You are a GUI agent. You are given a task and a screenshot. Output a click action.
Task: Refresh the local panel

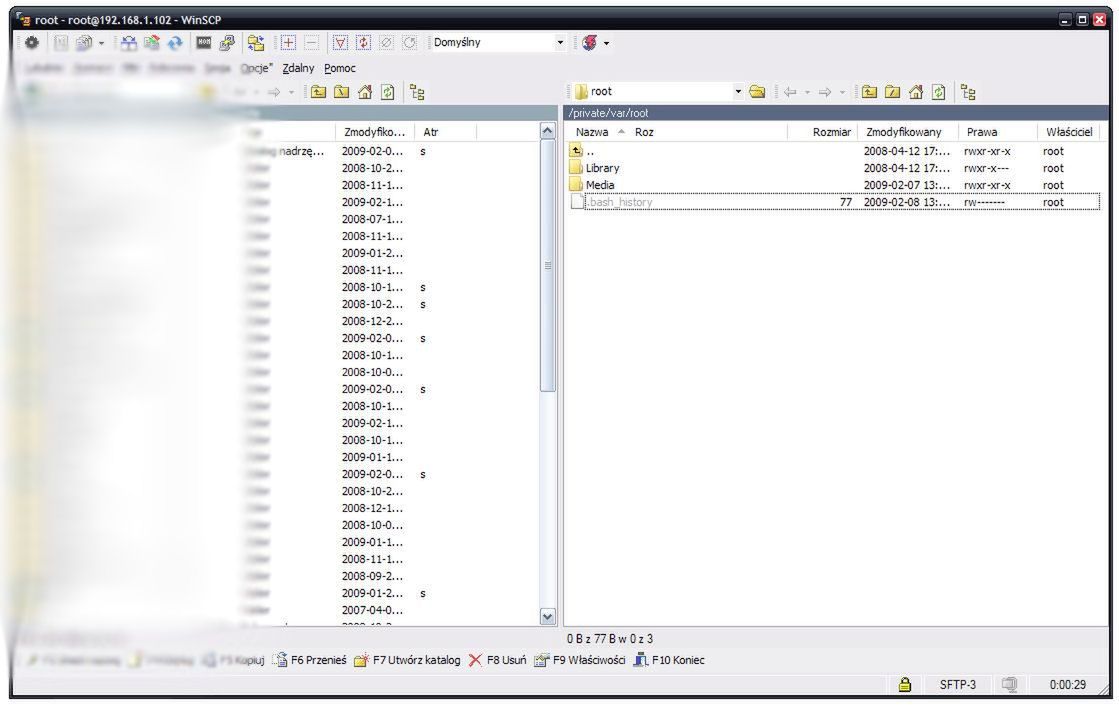click(x=388, y=92)
